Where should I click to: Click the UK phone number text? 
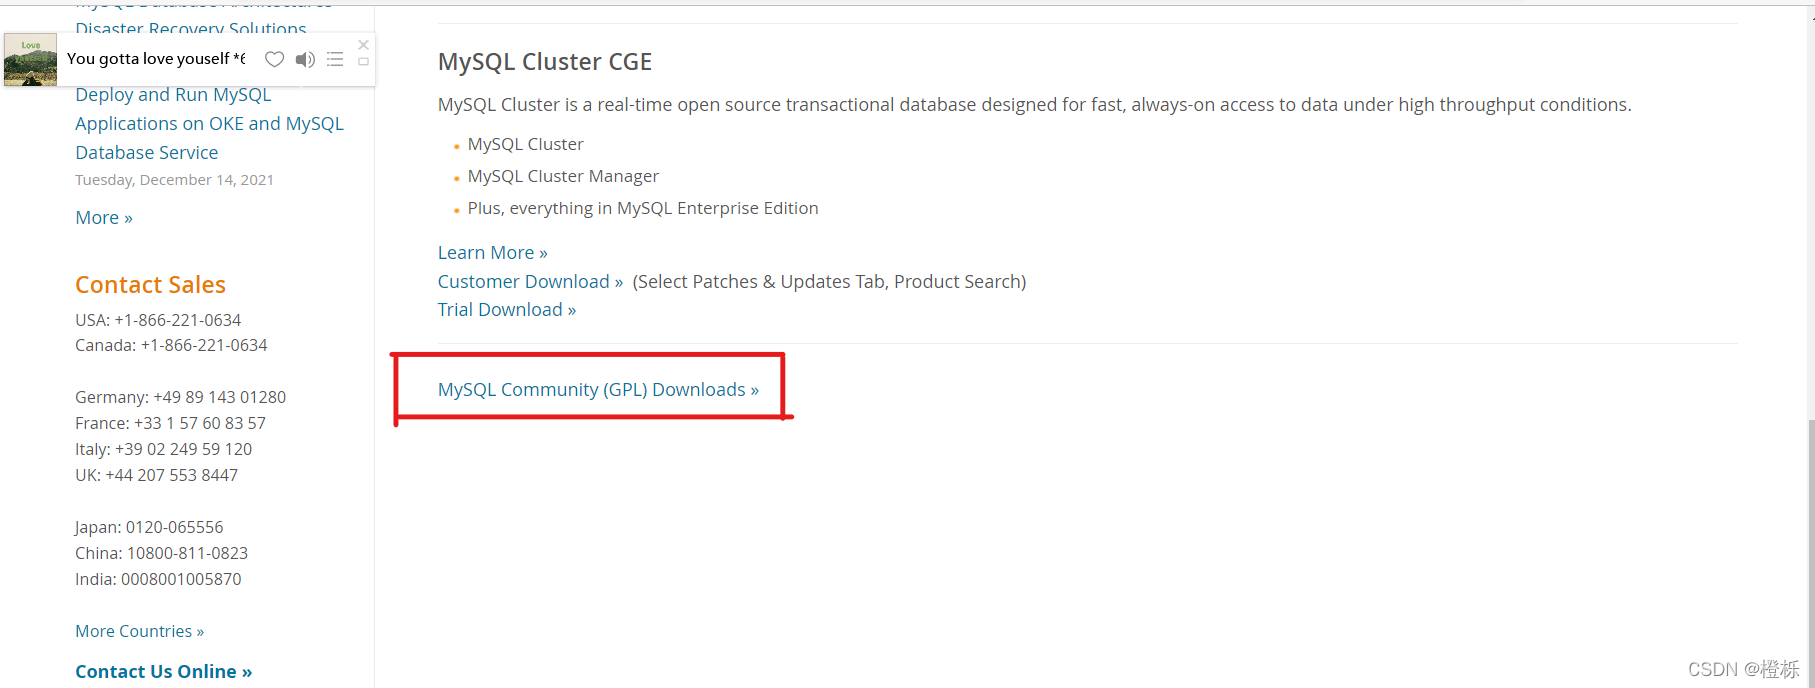coord(157,475)
